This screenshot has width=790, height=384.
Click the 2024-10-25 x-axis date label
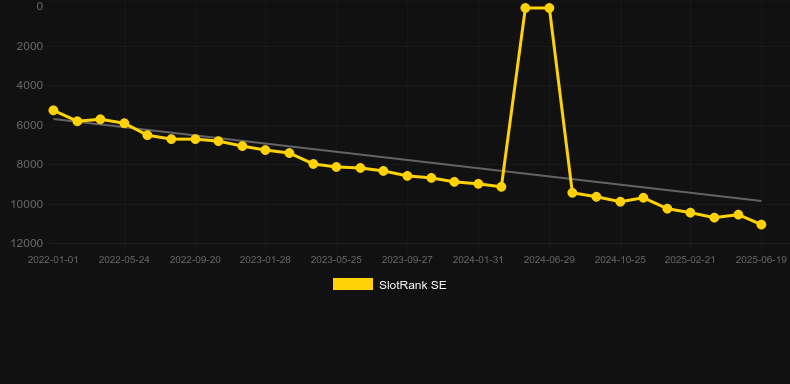(620, 260)
